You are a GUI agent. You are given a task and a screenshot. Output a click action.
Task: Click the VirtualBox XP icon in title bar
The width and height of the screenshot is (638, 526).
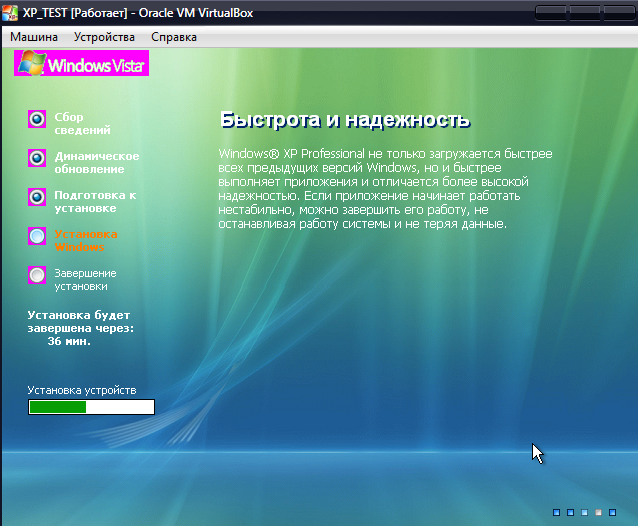click(10, 13)
